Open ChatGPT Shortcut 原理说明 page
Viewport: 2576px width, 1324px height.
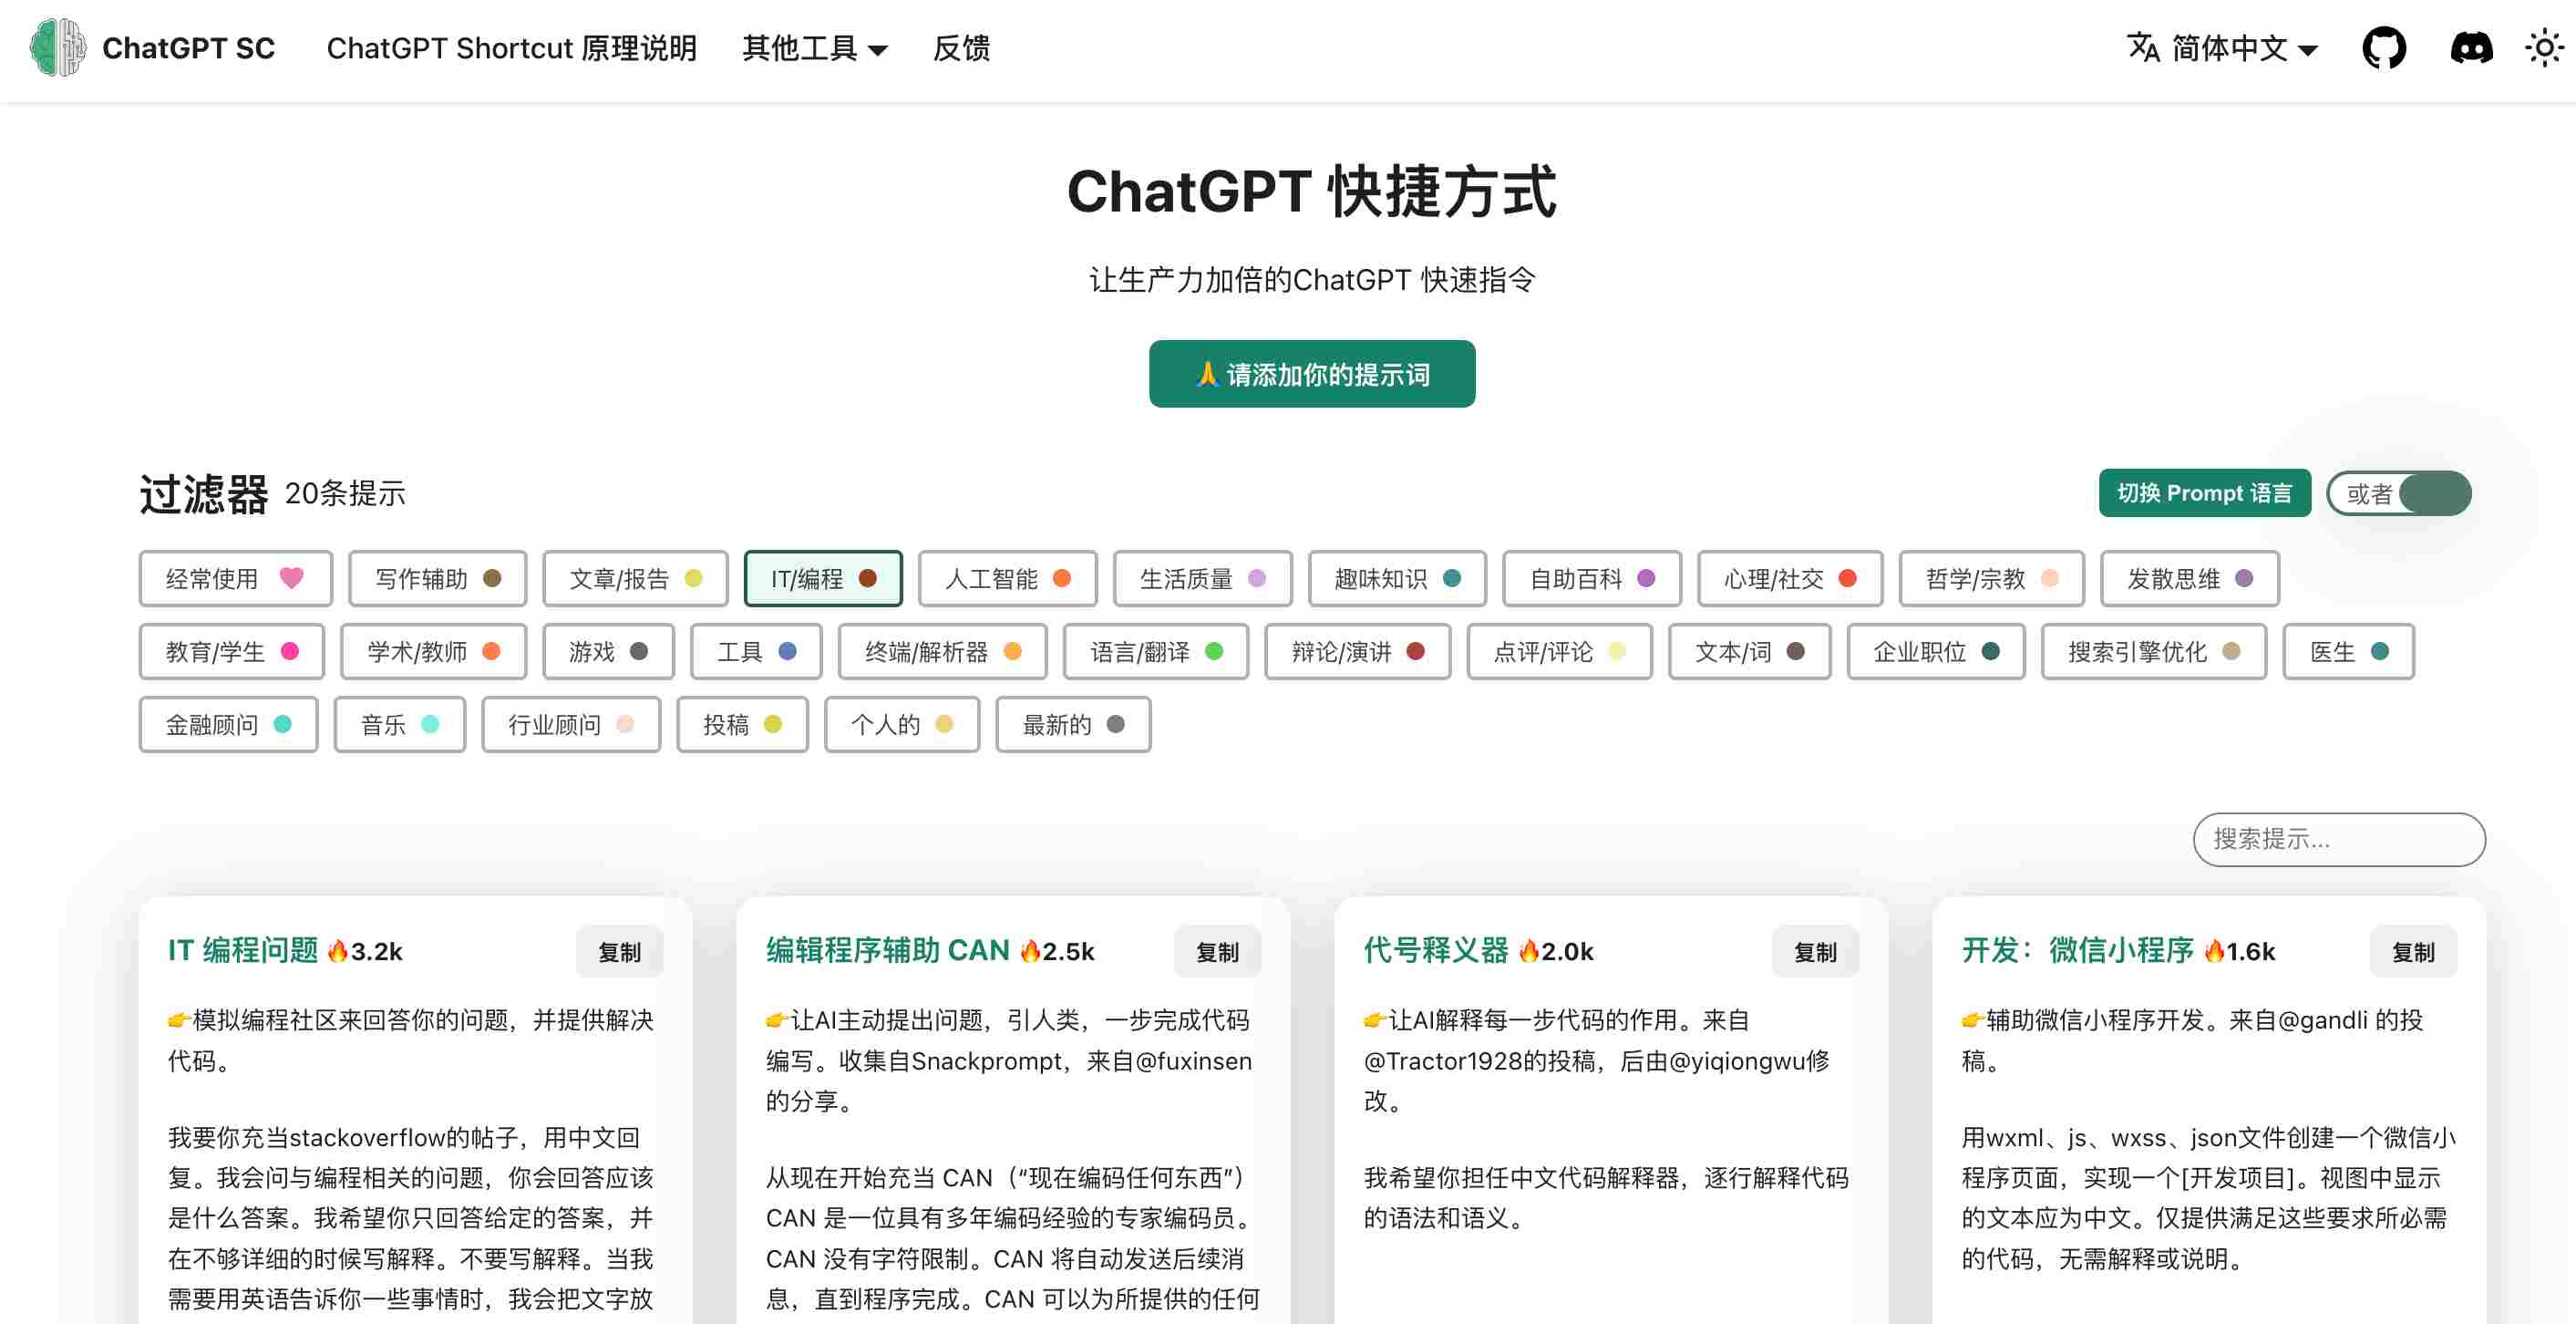pyautogui.click(x=511, y=48)
